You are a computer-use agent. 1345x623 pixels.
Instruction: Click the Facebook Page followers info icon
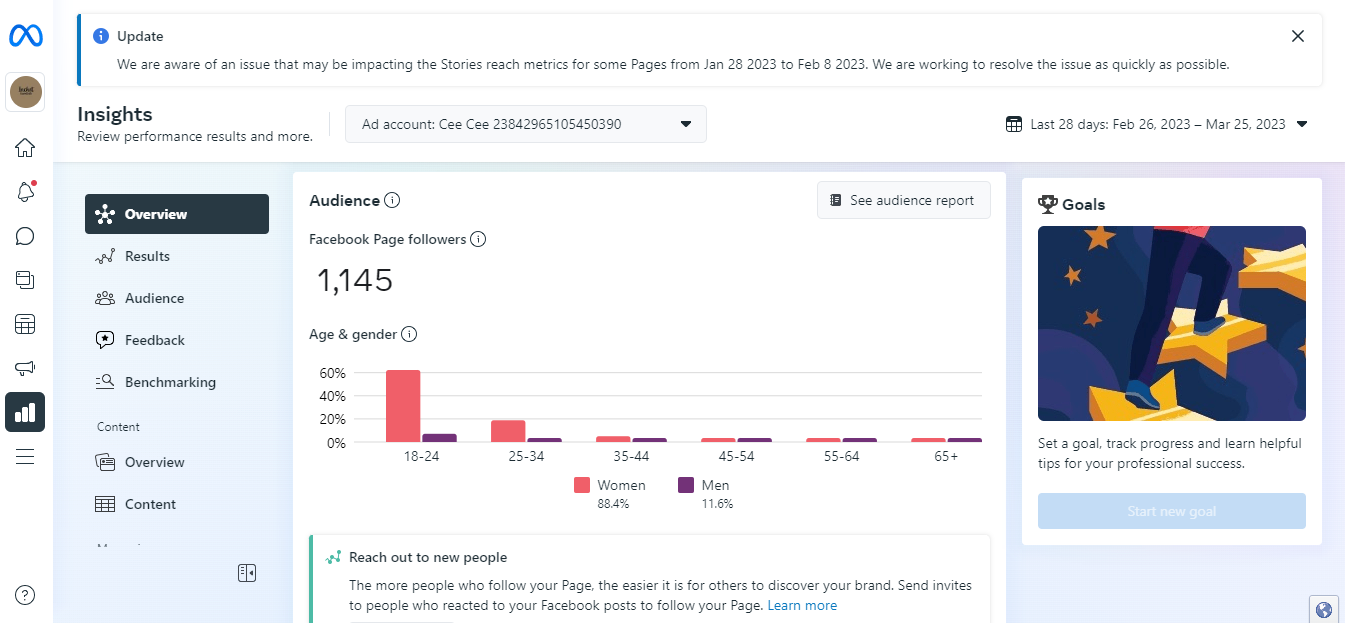(x=478, y=239)
